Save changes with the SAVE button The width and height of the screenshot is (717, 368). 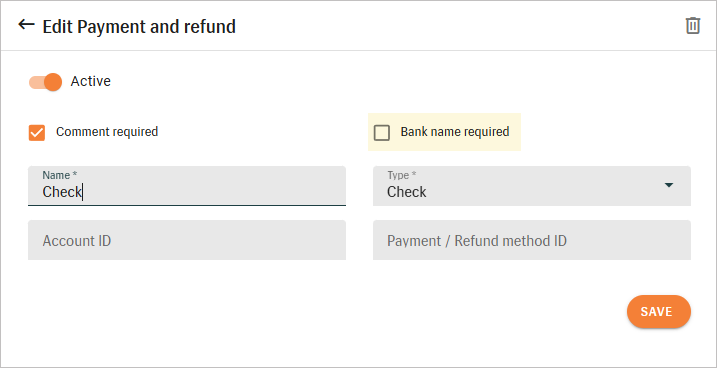click(x=658, y=312)
